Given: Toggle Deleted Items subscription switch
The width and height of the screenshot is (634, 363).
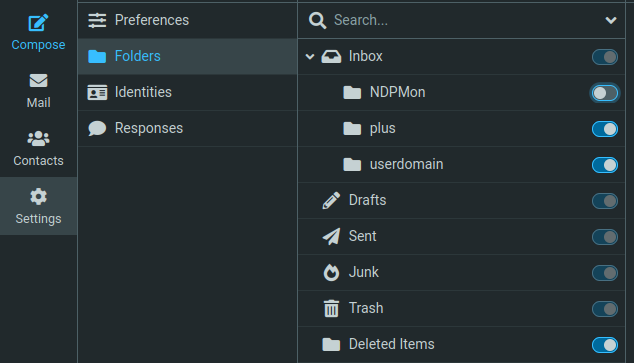Looking at the screenshot, I should (x=604, y=345).
